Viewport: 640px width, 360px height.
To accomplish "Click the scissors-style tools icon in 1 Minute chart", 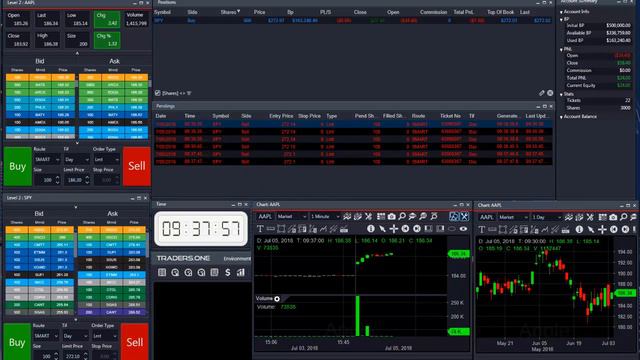I will tap(369, 217).
